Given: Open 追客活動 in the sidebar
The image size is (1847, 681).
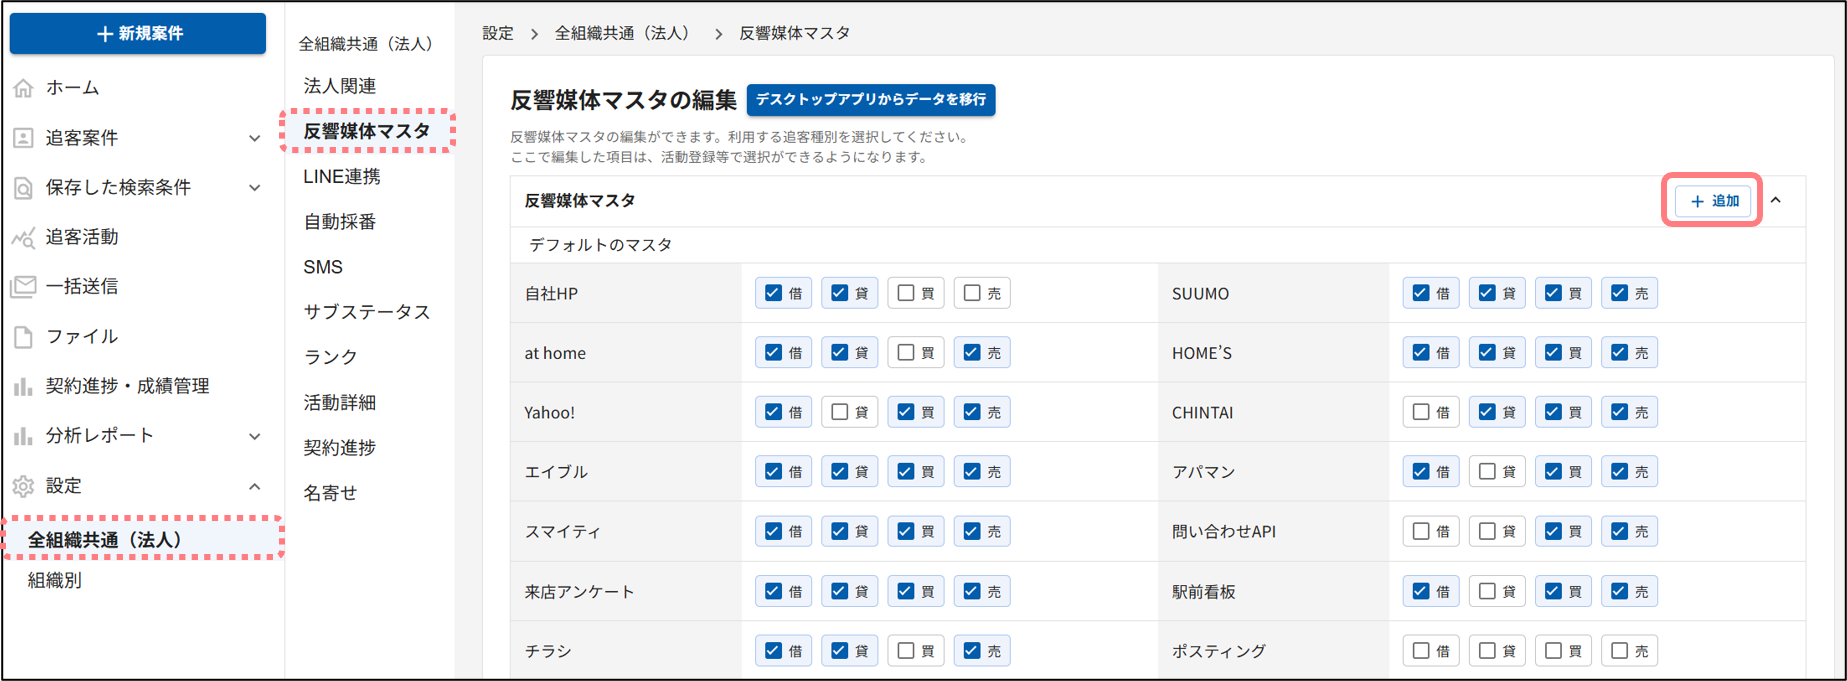Looking at the screenshot, I should (x=82, y=237).
